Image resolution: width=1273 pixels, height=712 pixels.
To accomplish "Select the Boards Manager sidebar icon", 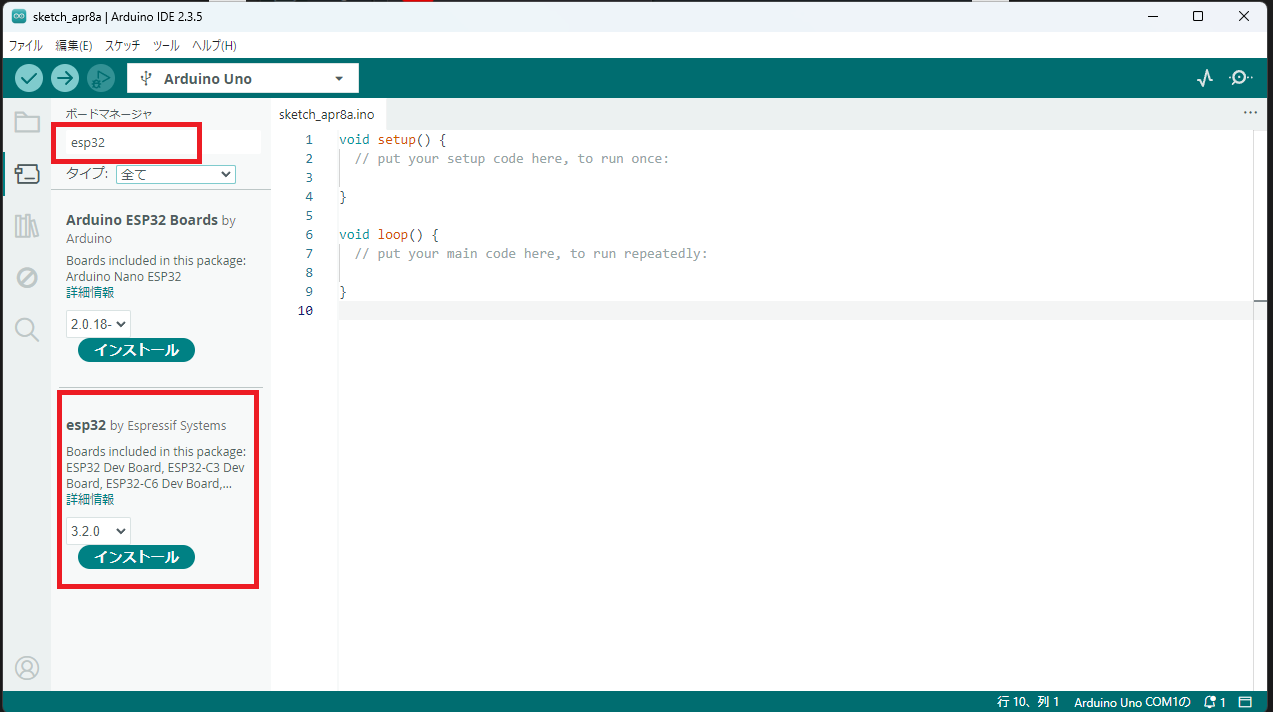I will (26, 173).
